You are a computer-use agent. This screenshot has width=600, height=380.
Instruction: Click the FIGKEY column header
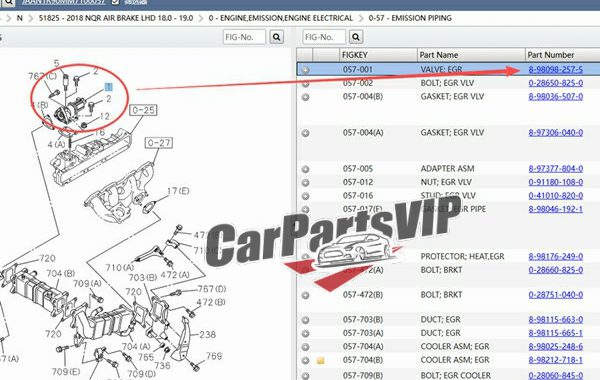[378, 55]
